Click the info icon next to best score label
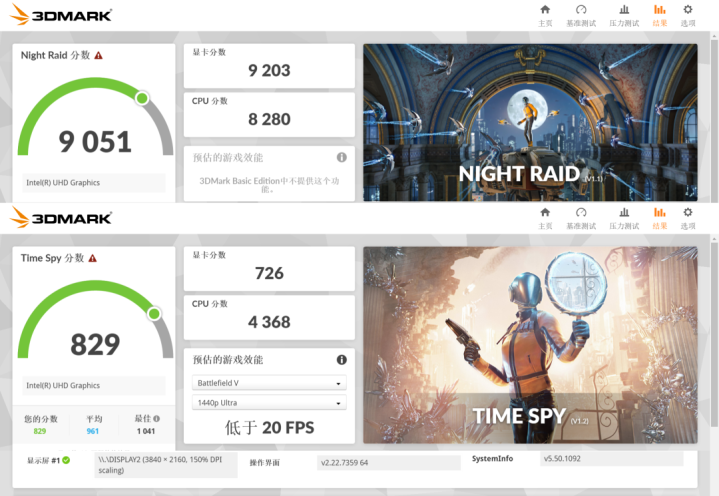The width and height of the screenshot is (719, 496). pos(157,419)
